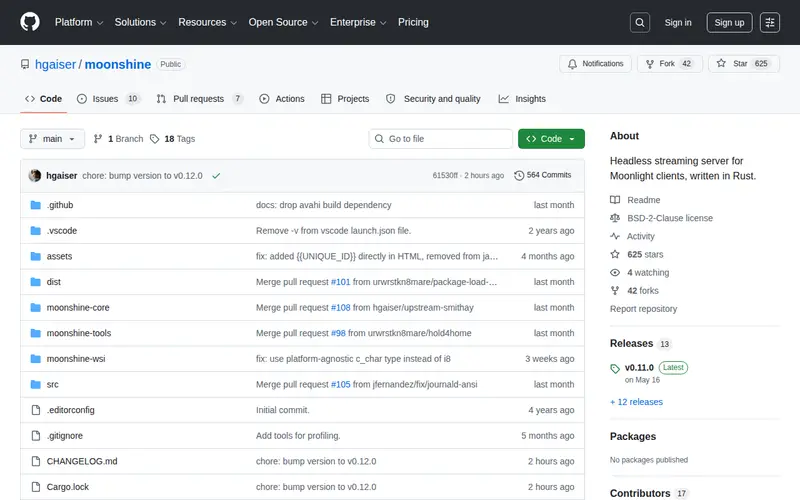Viewport: 800px width, 500px height.
Task: Click the CHANGELOG.md file icon
Action: pos(36,461)
